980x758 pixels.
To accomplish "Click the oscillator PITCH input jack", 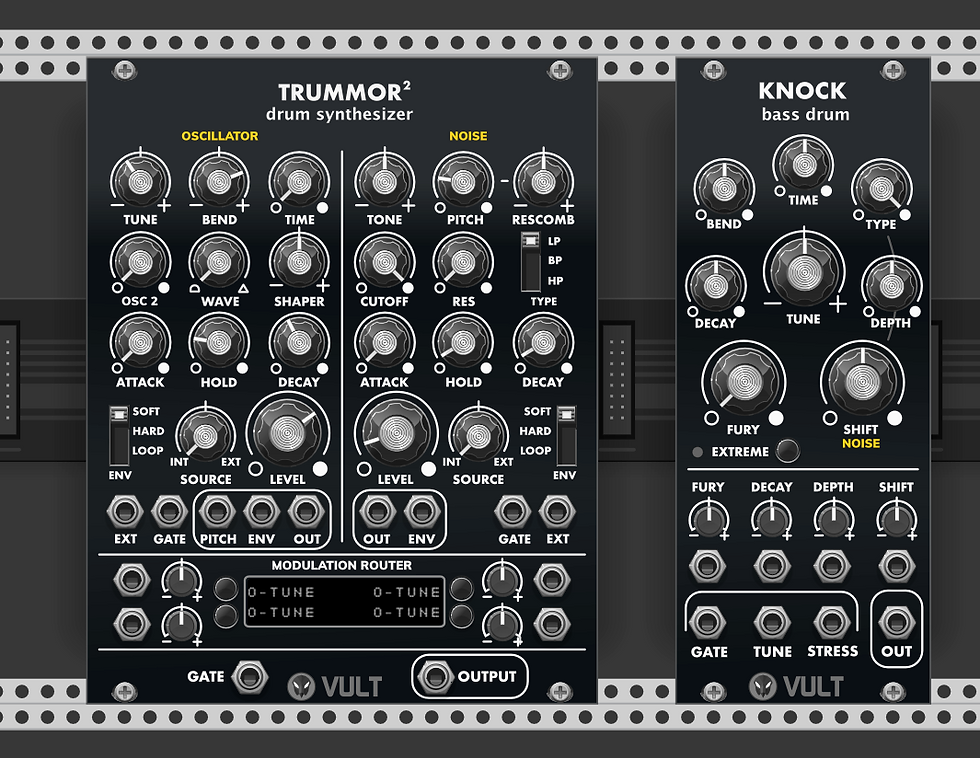I will [217, 512].
